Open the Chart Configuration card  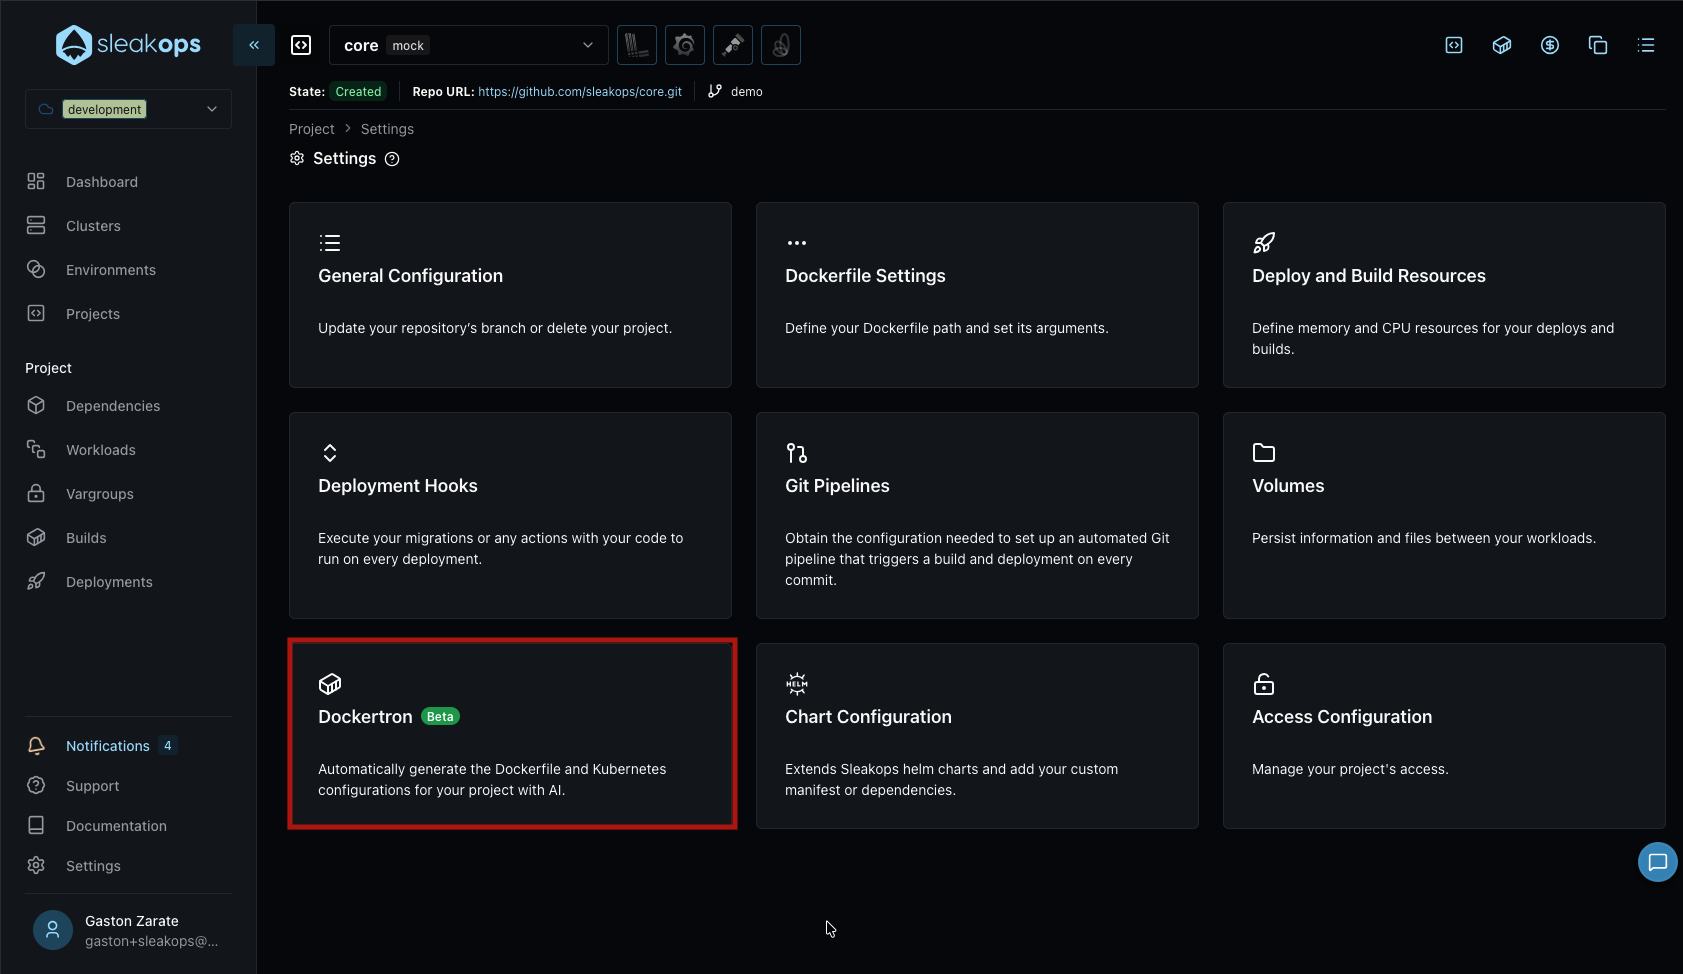coord(977,736)
